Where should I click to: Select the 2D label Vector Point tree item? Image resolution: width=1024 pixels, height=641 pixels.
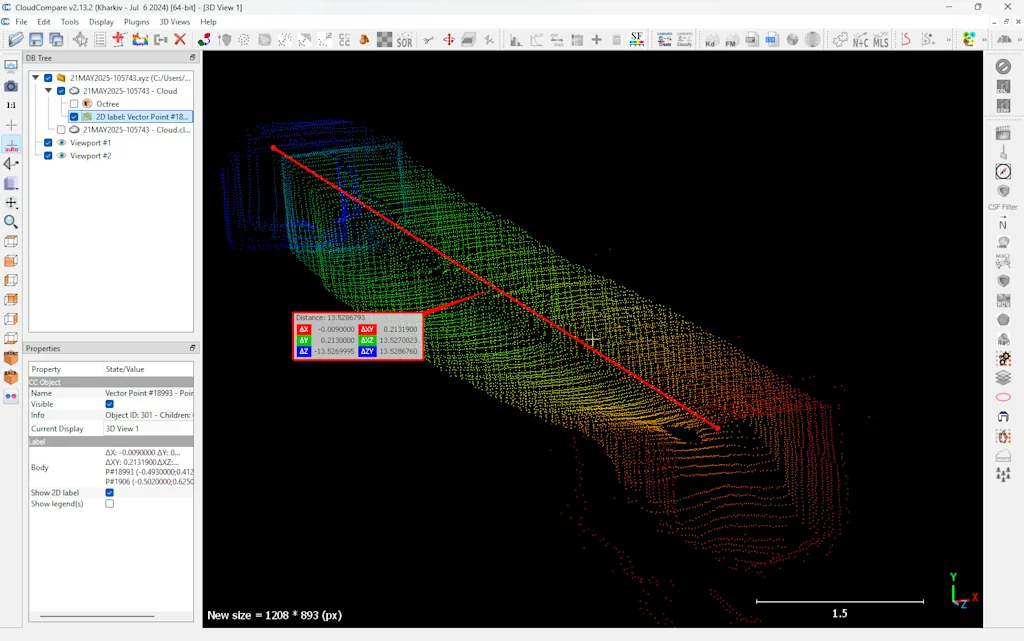pyautogui.click(x=141, y=117)
